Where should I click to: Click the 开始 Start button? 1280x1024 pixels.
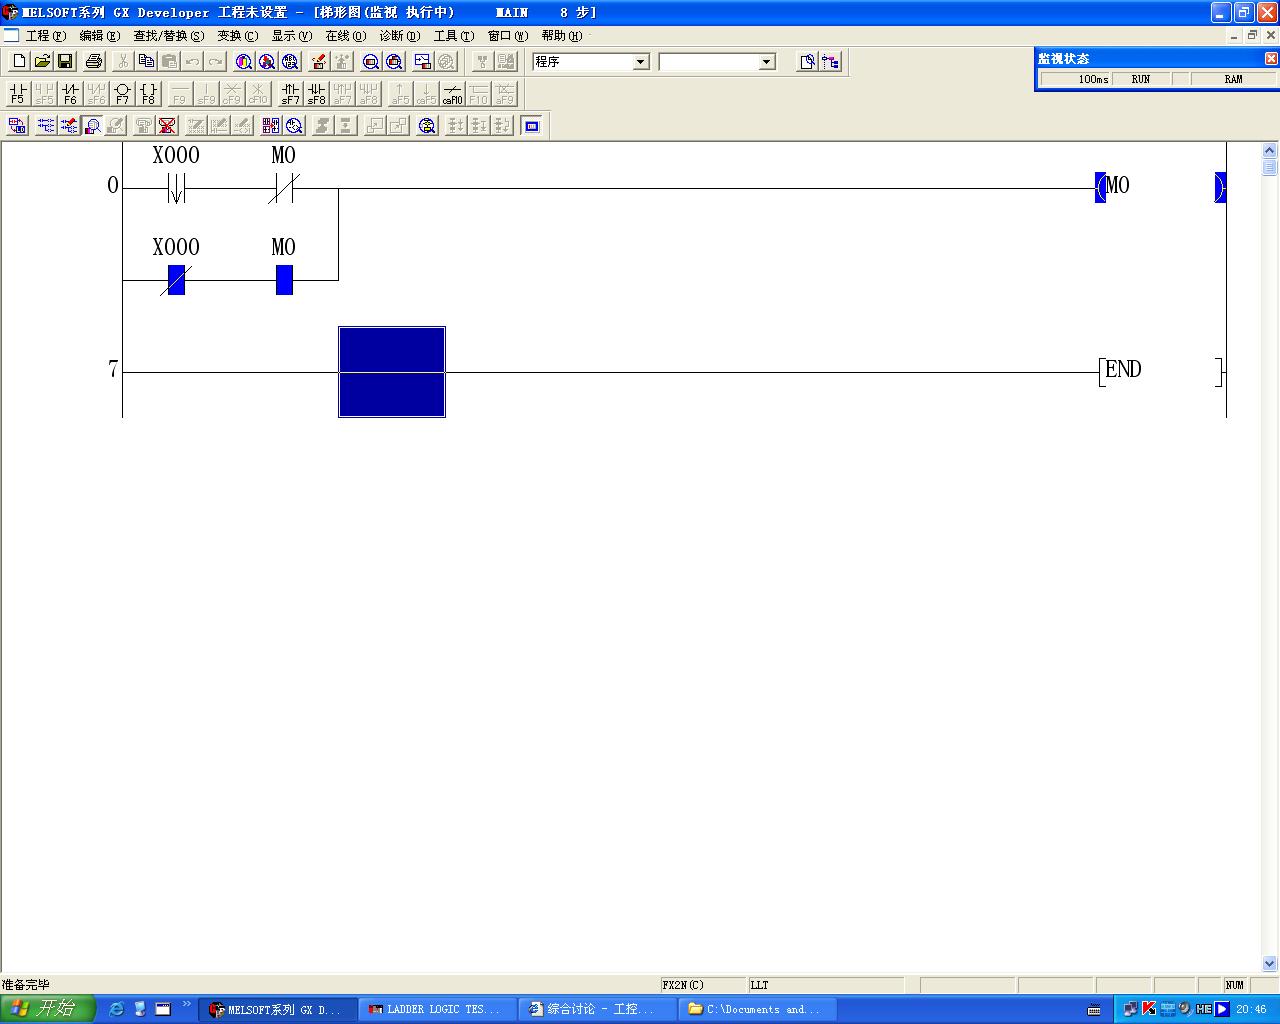coord(47,1009)
